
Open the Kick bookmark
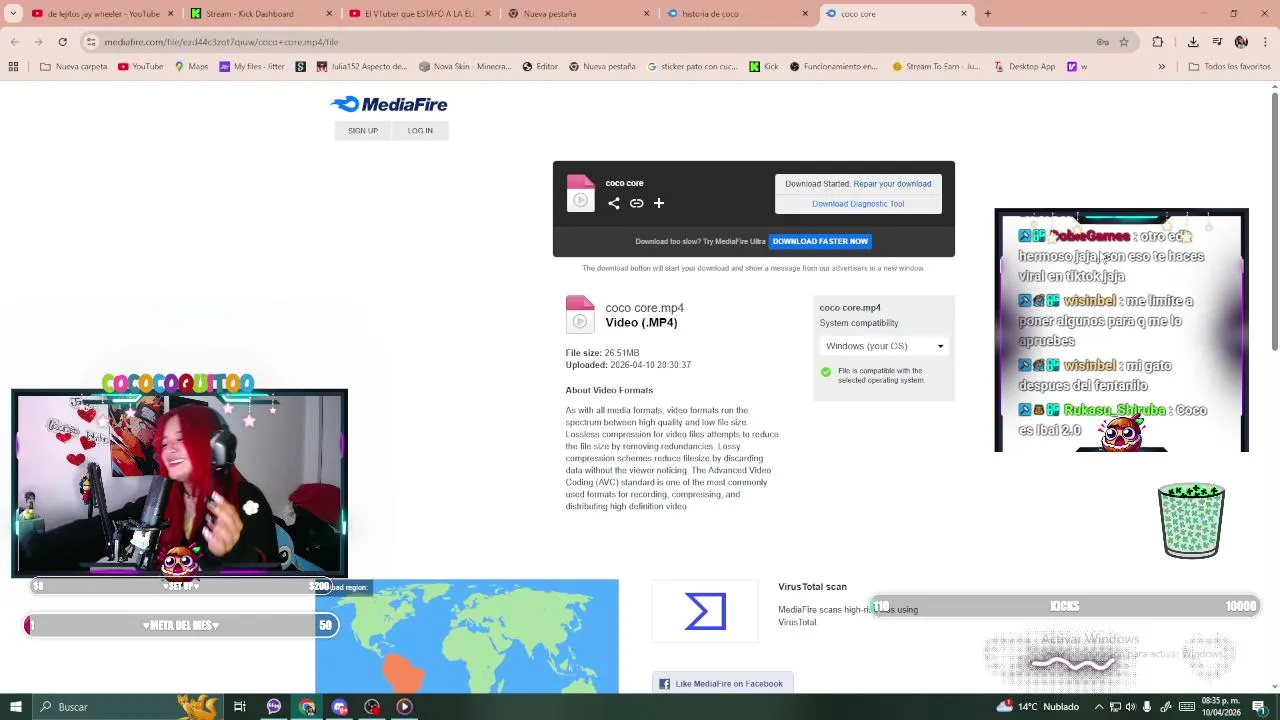click(x=764, y=67)
